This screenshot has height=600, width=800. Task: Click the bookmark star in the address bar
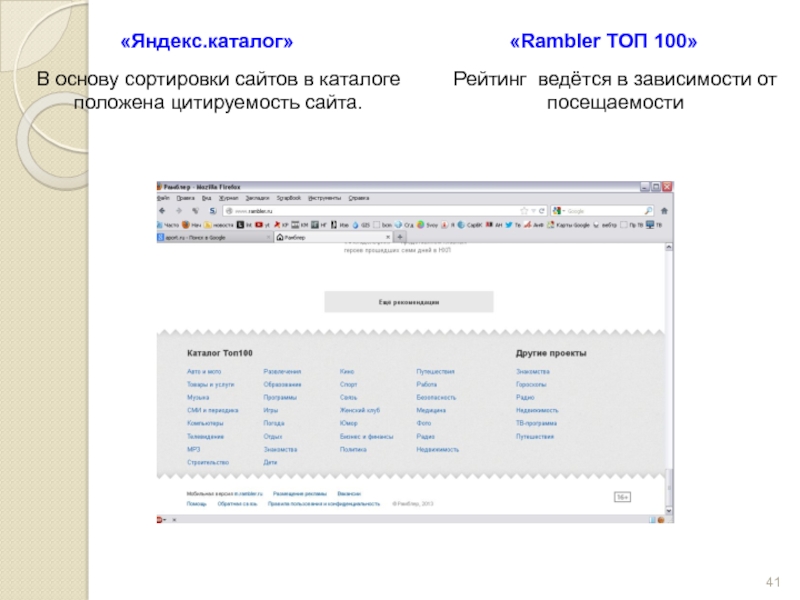click(x=523, y=211)
